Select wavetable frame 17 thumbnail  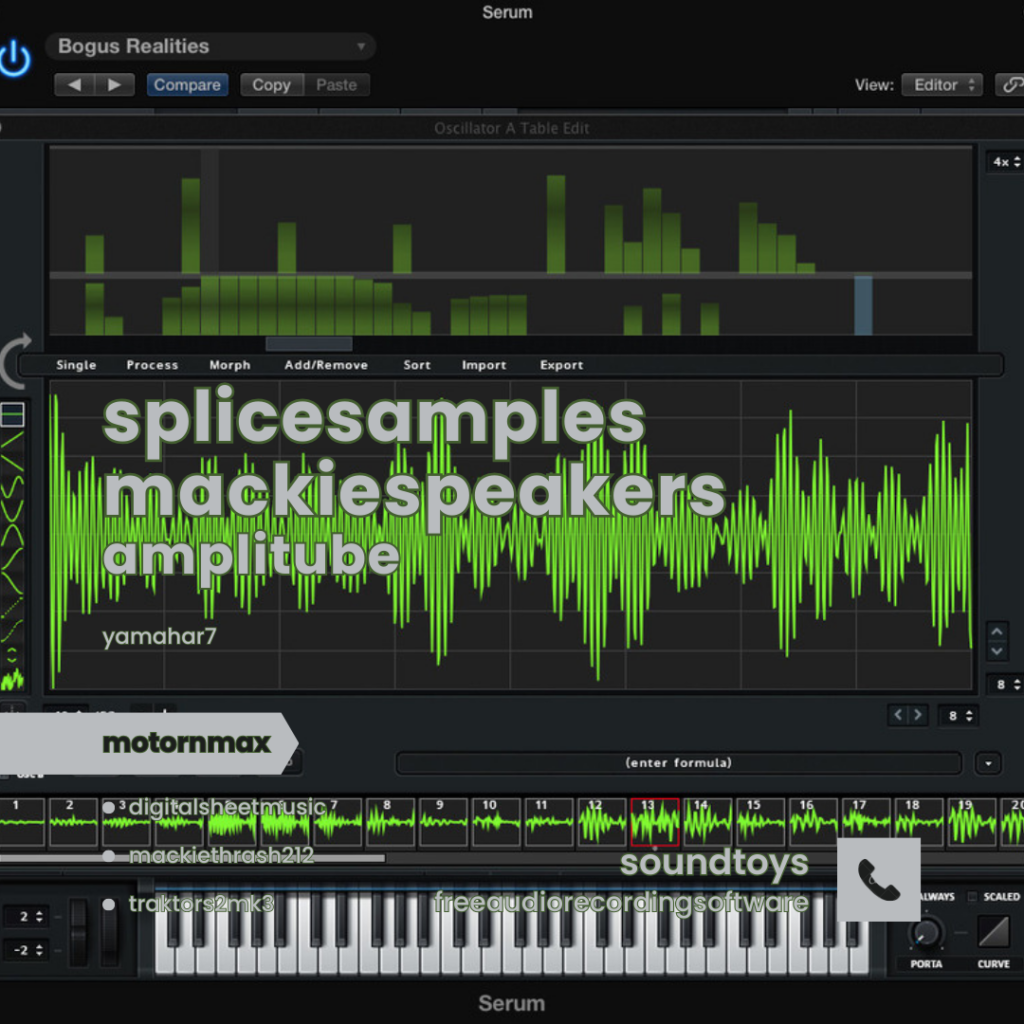click(x=866, y=822)
